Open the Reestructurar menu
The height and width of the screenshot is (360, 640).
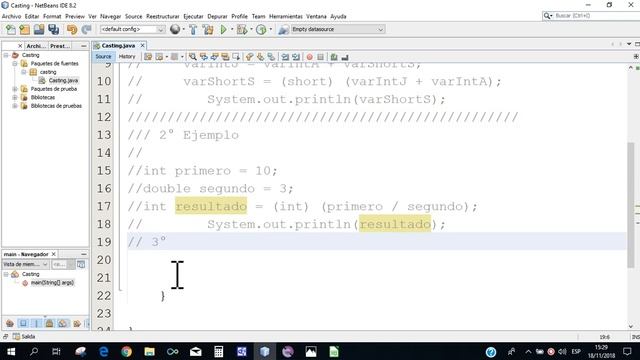tap(162, 16)
